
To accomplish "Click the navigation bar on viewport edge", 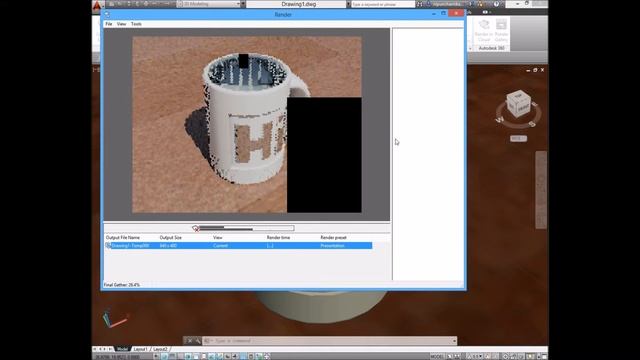I will coord(541,190).
